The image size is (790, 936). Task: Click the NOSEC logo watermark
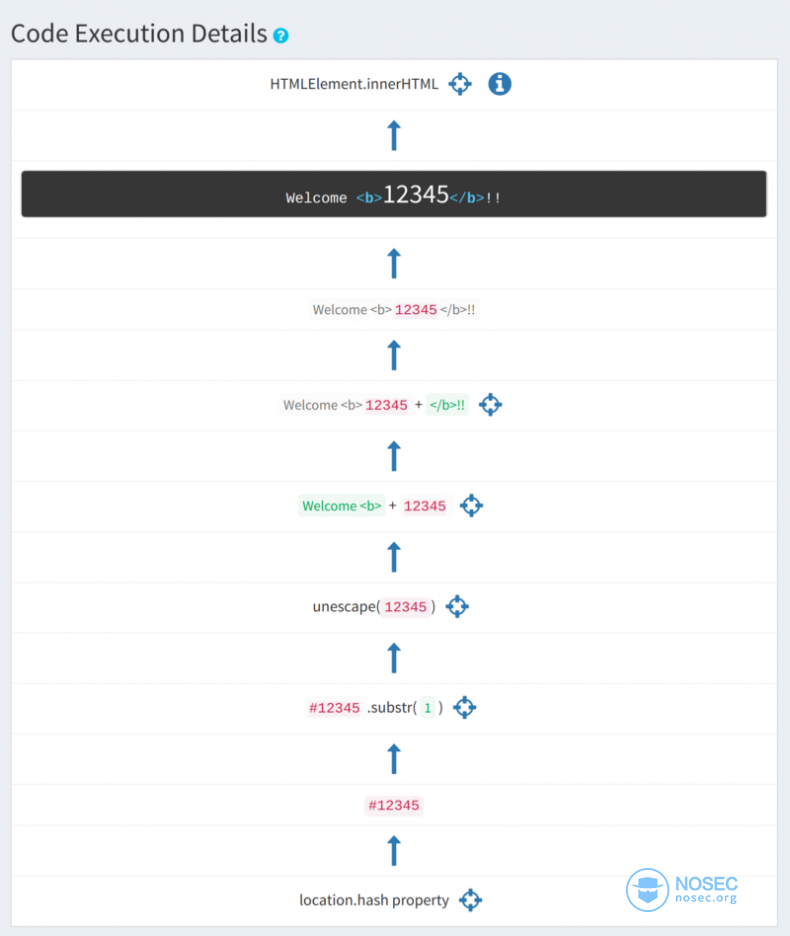(647, 889)
